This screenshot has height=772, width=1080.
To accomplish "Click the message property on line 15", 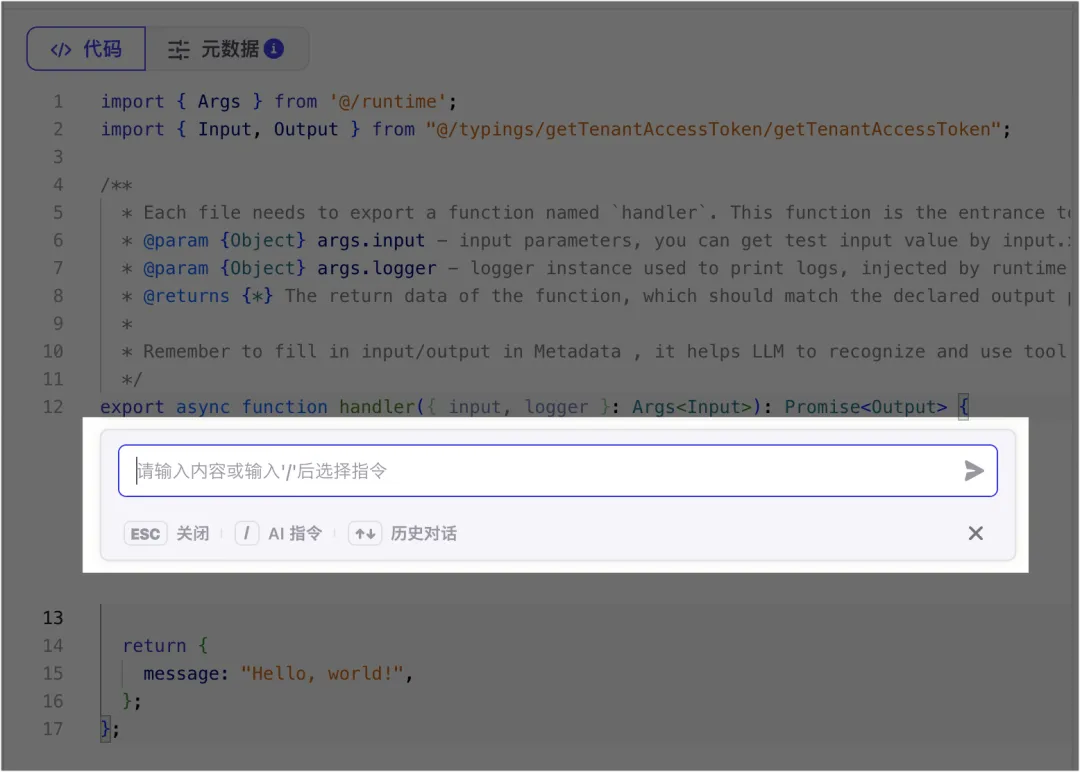I will coord(181,674).
